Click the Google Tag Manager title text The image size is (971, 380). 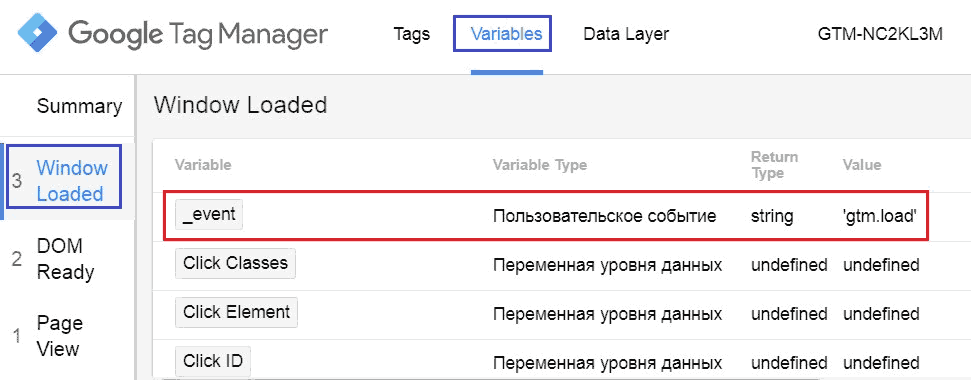pyautogui.click(x=198, y=34)
